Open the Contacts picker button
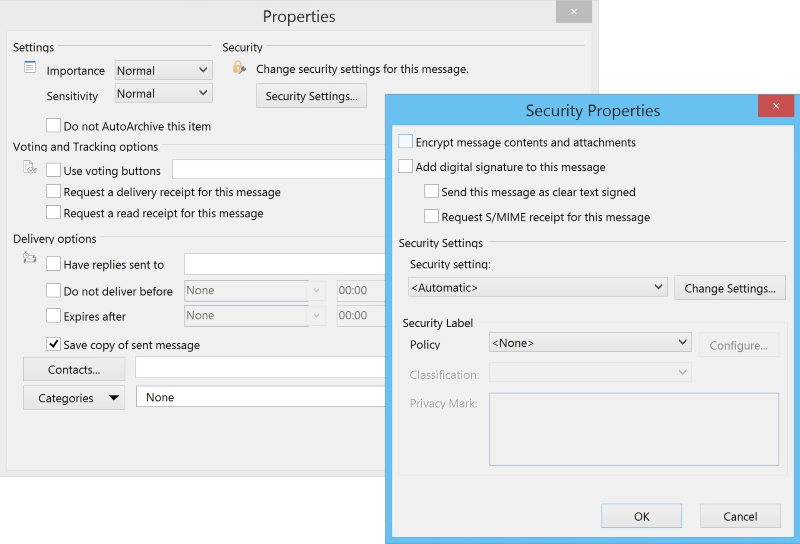 pyautogui.click(x=74, y=369)
